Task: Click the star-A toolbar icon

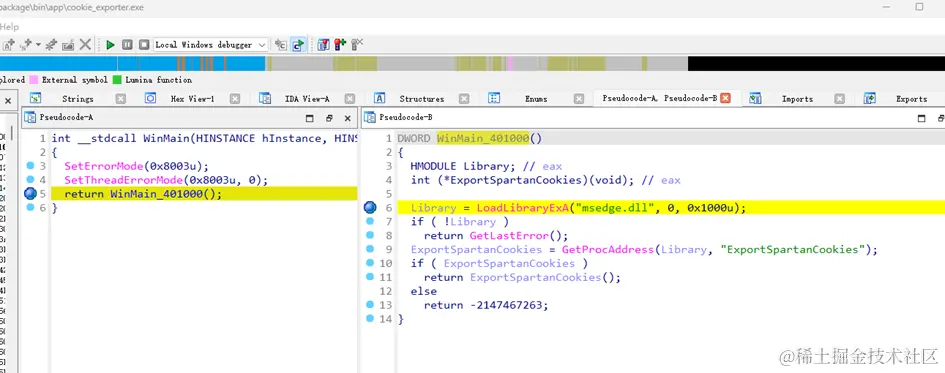Action: pyautogui.click(x=9, y=45)
